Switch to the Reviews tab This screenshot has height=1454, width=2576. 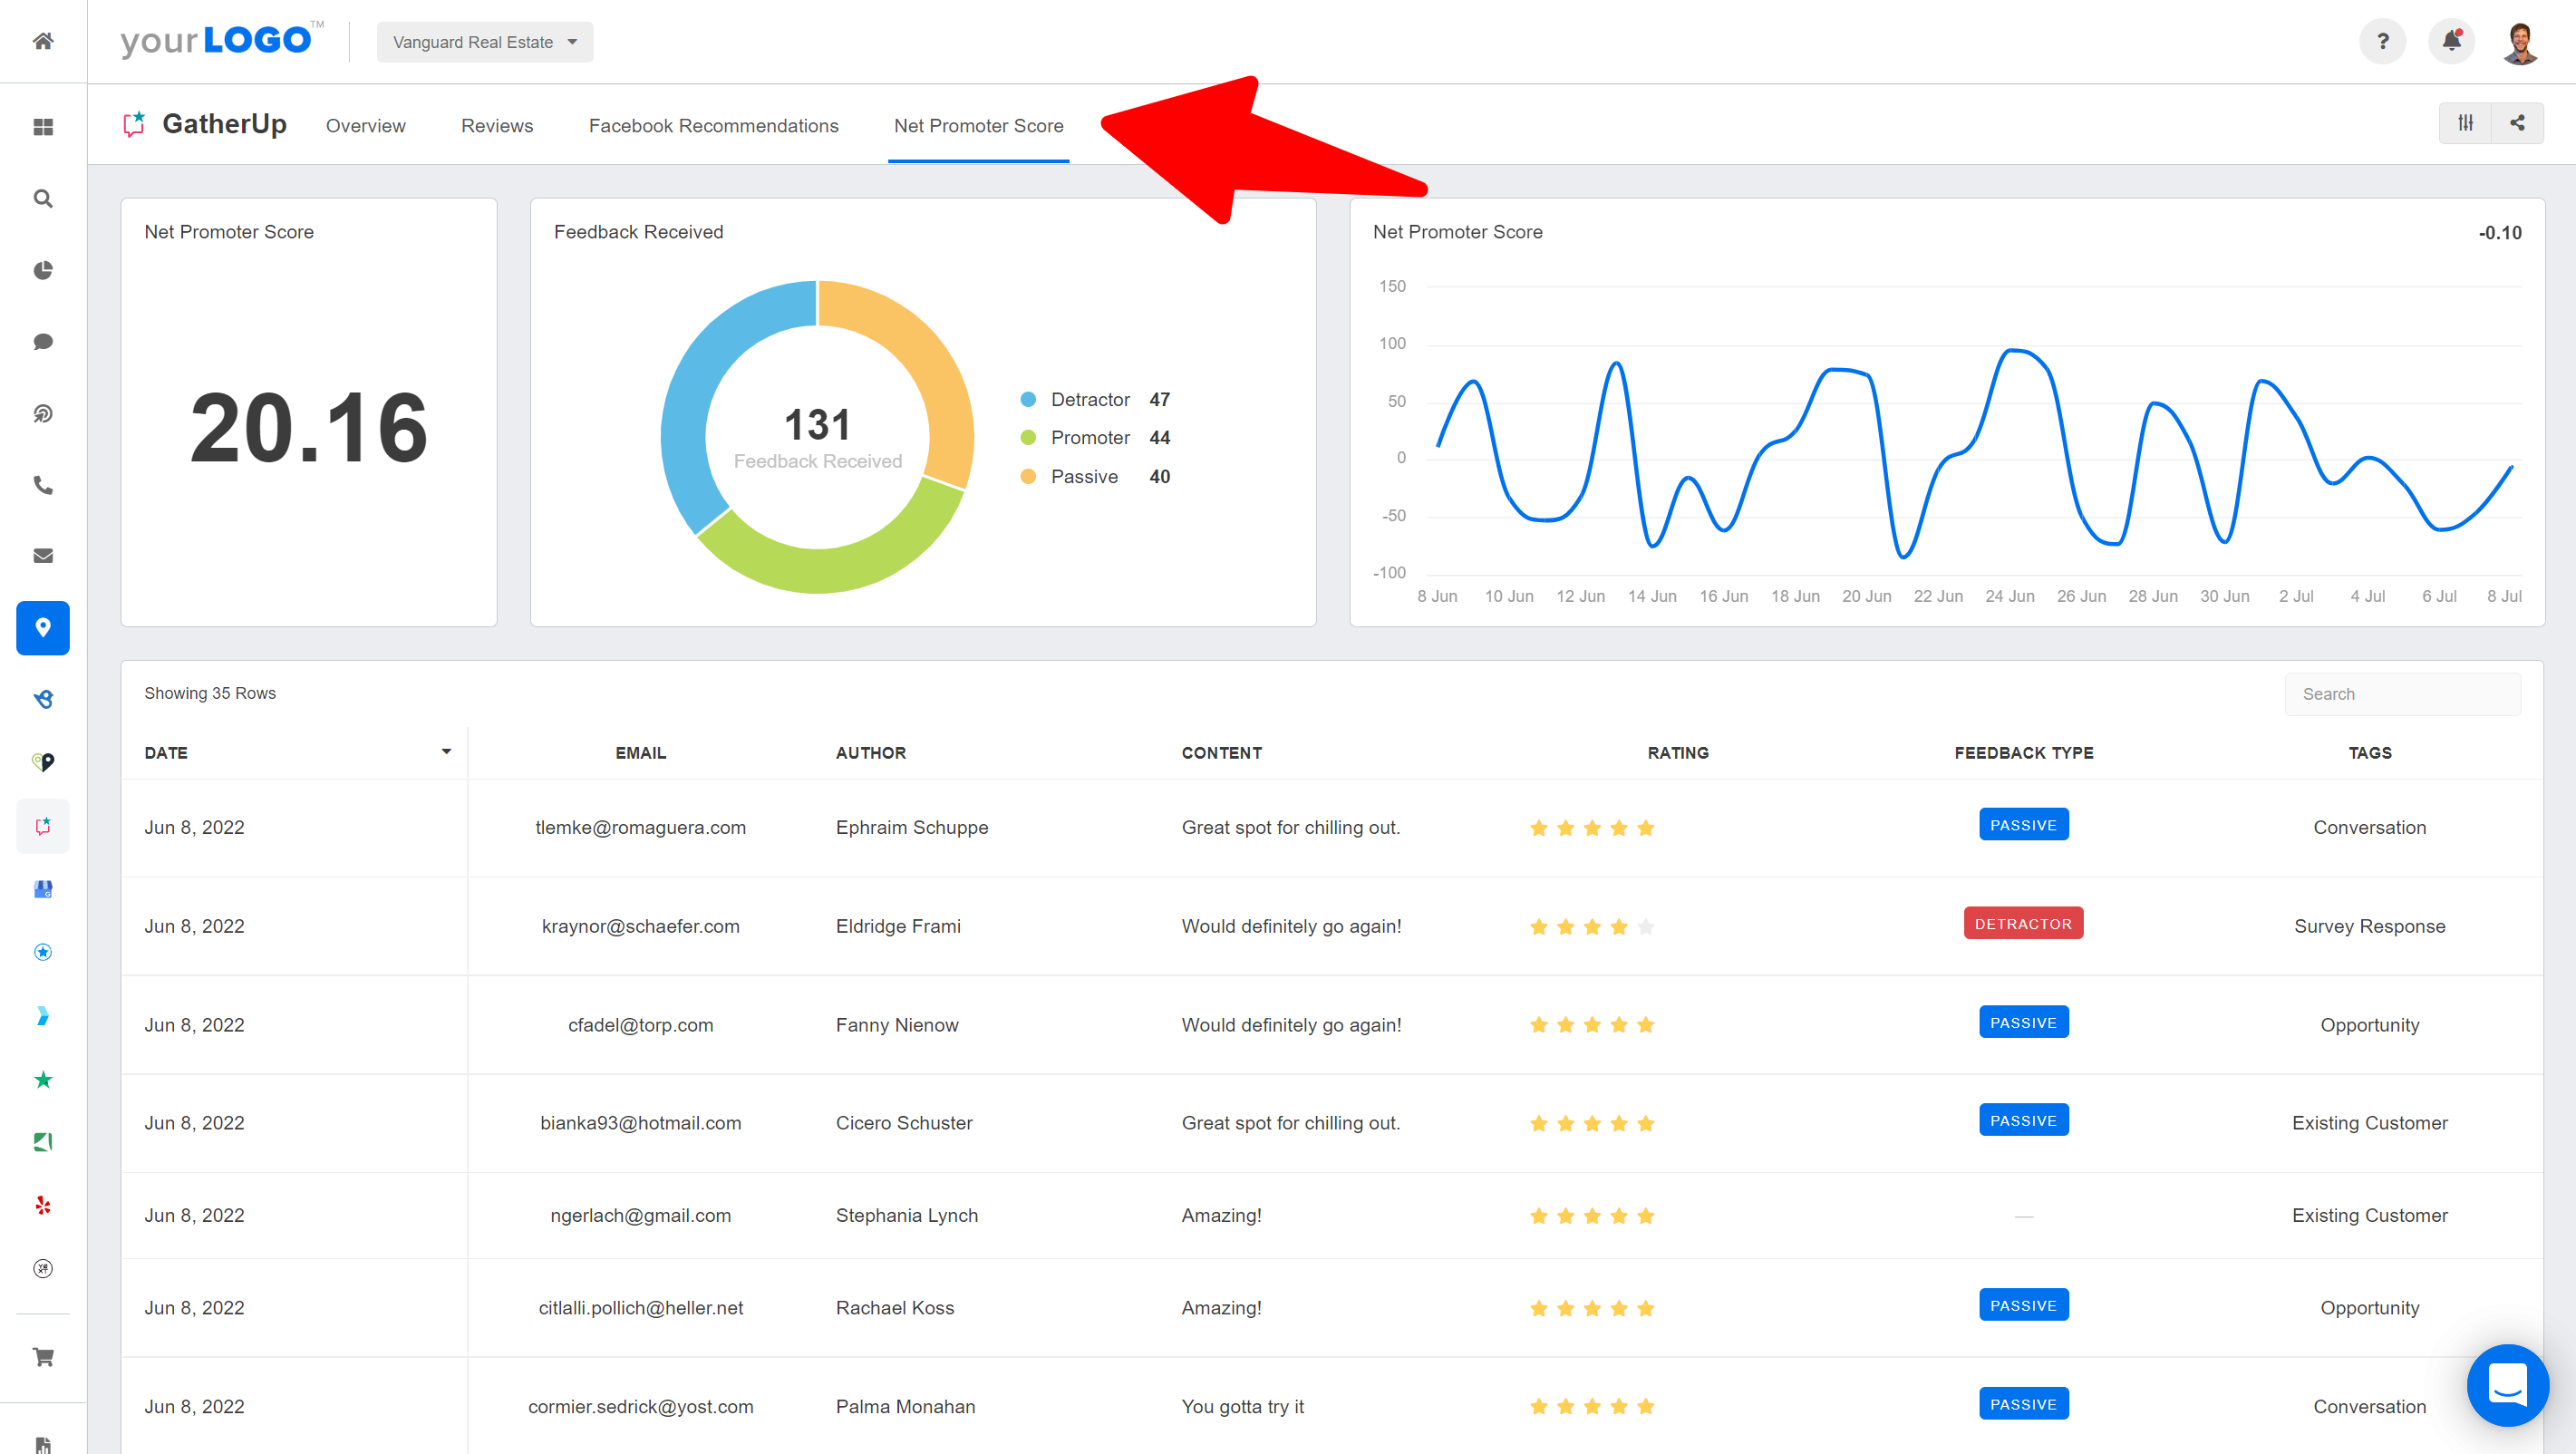coord(497,126)
